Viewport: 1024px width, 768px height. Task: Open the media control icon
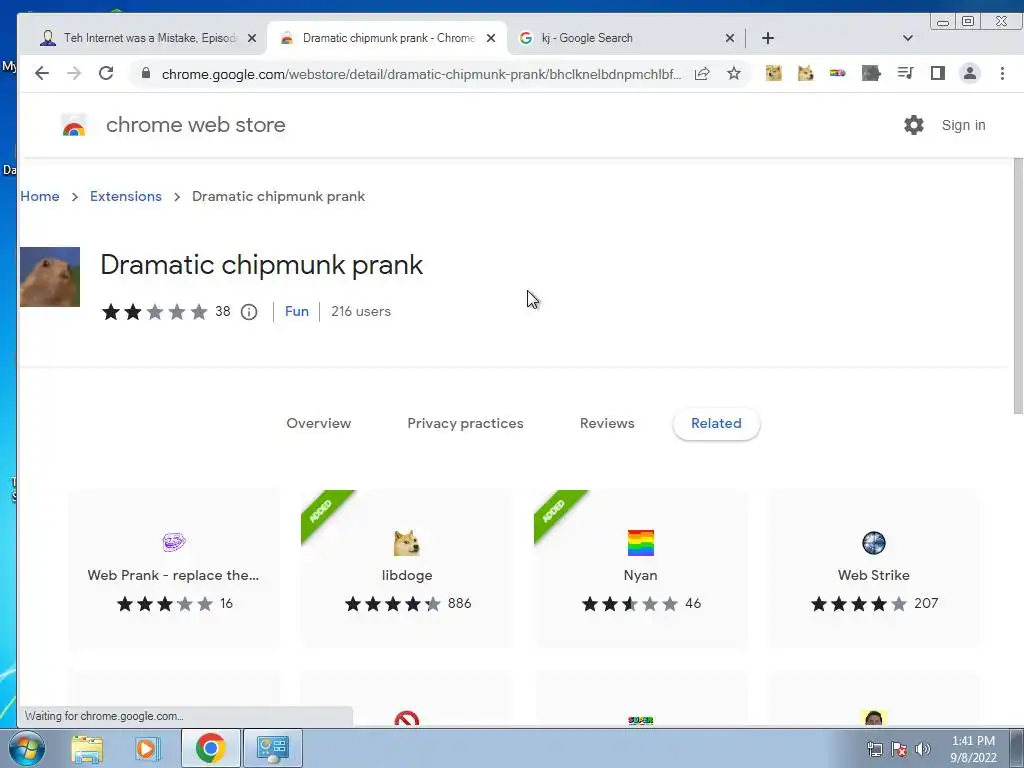[905, 73]
